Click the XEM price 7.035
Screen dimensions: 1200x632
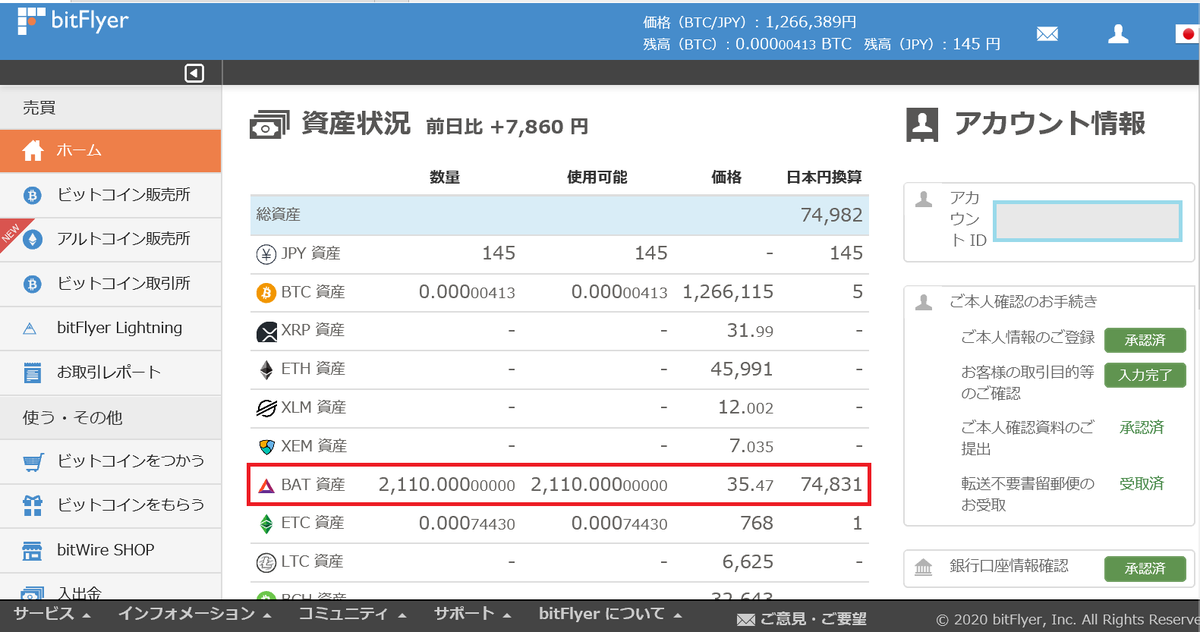751,446
